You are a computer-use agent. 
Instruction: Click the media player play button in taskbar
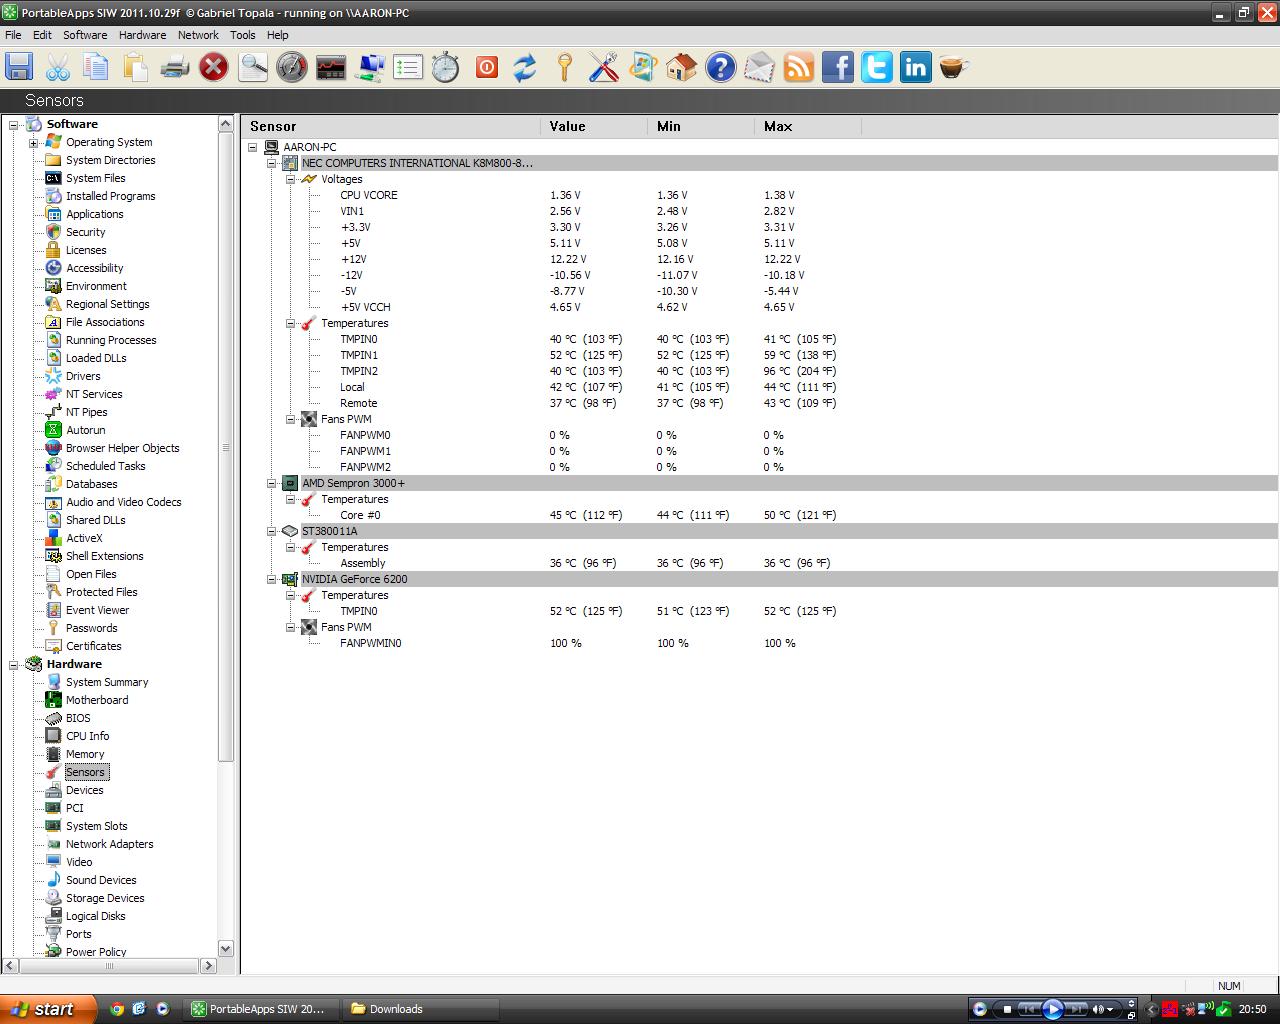tap(1052, 1009)
